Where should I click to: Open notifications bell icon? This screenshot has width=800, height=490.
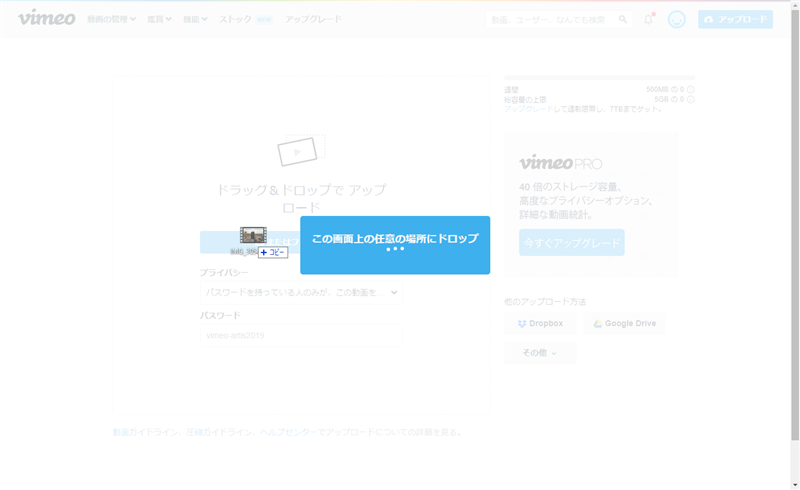[648, 19]
